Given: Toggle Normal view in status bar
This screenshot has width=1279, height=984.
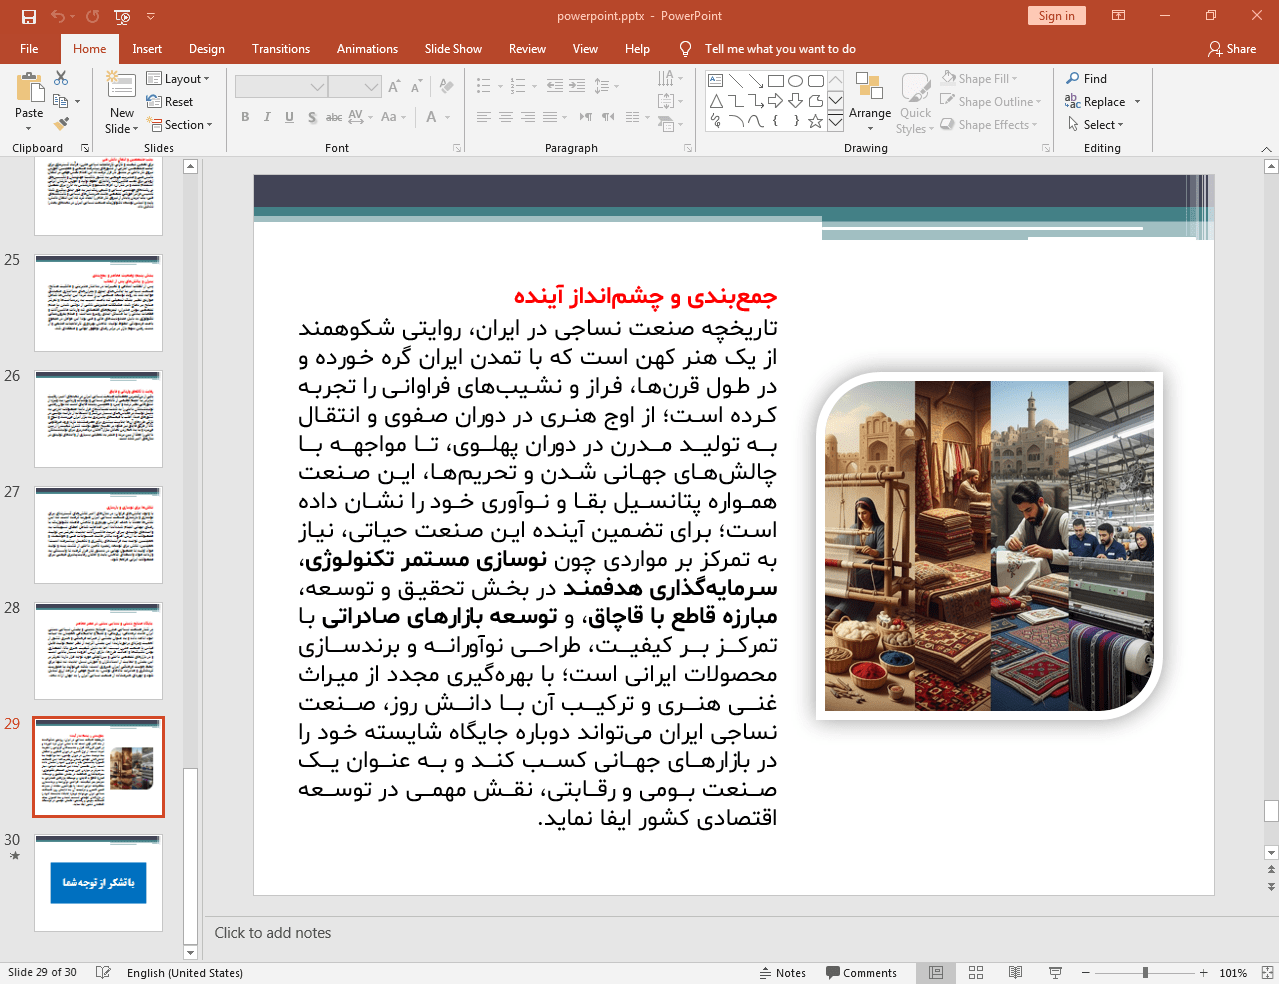Looking at the screenshot, I should 936,973.
